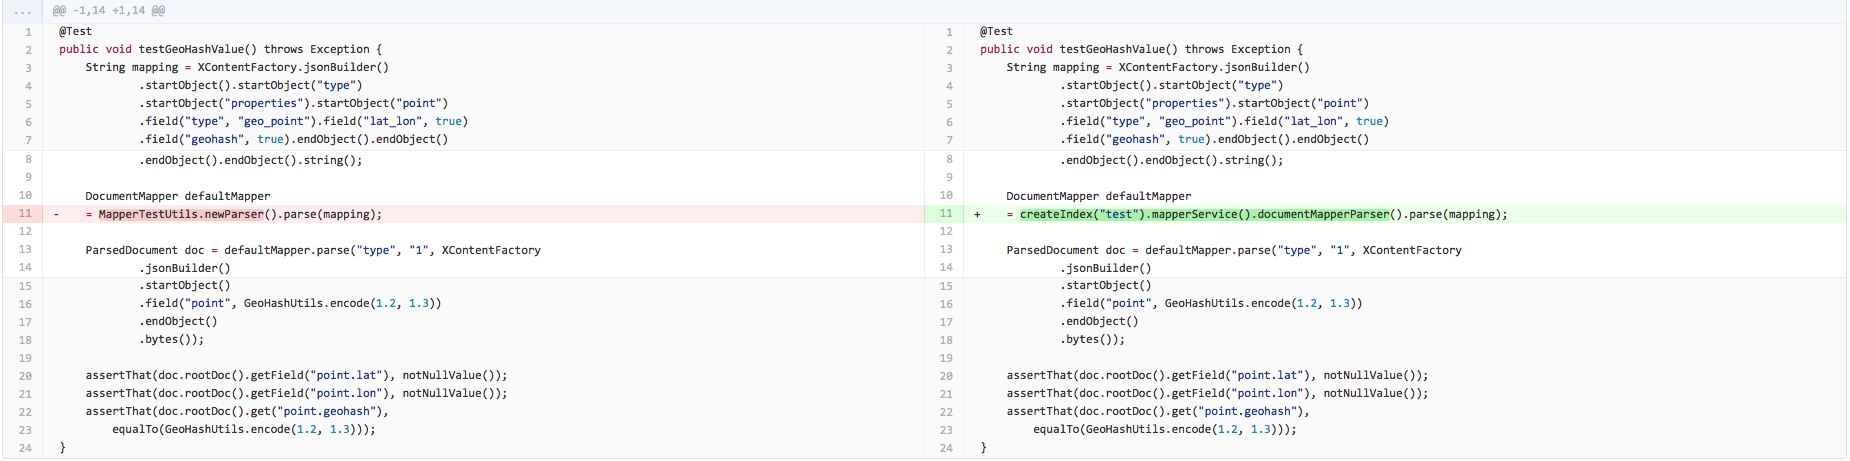1850x461 pixels.
Task: Select deleted line number 11 on left side
Action: point(25,214)
